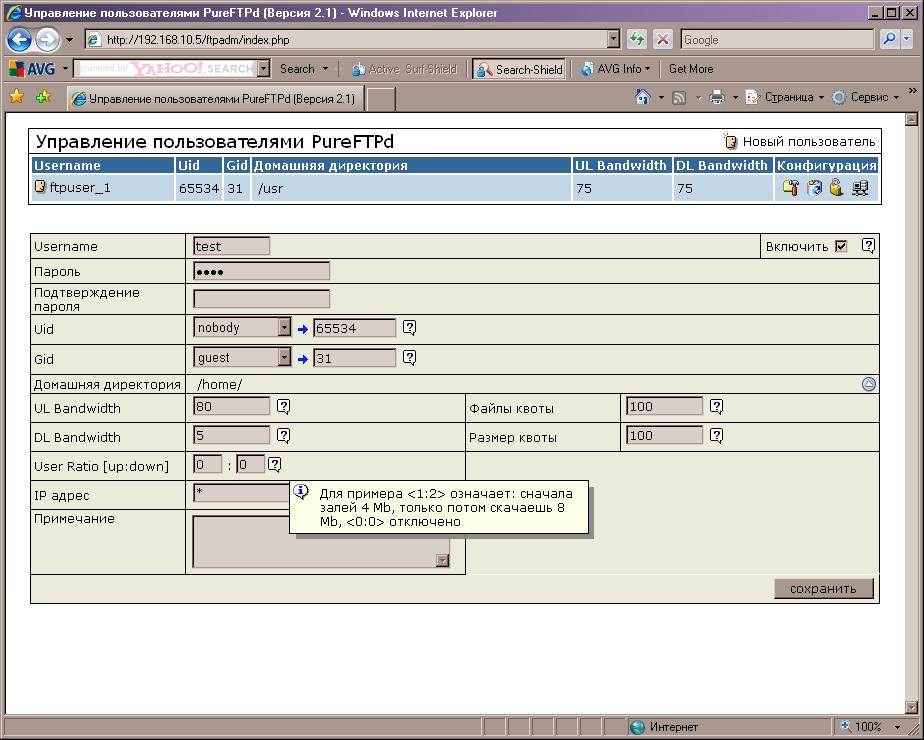Viewport: 924px width, 740px height.
Task: Click the vertical page scrollbar down arrow
Action: tap(911, 706)
